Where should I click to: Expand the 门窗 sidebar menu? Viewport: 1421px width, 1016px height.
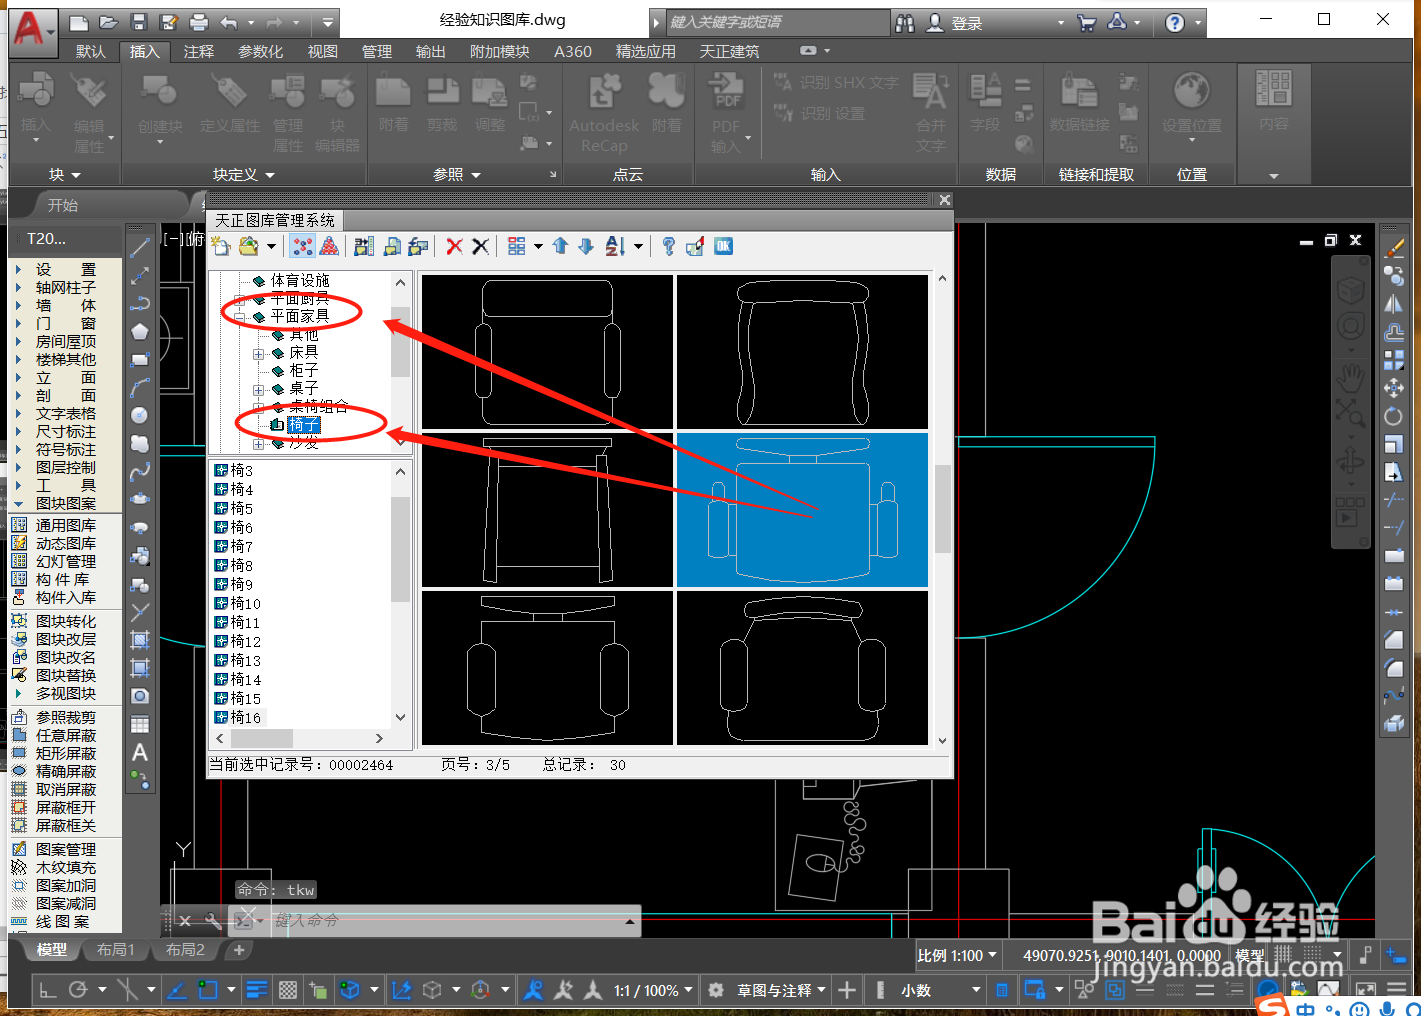[66, 324]
